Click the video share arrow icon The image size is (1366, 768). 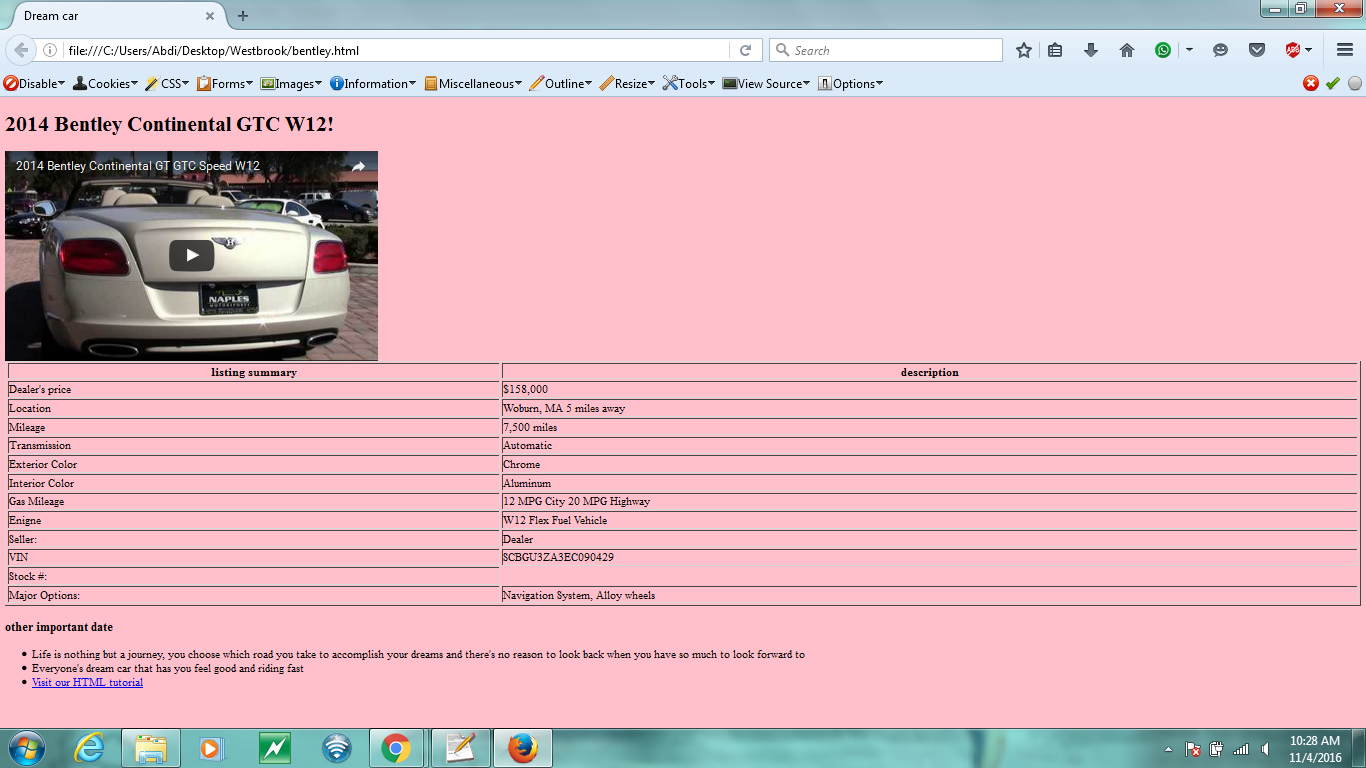coord(358,166)
